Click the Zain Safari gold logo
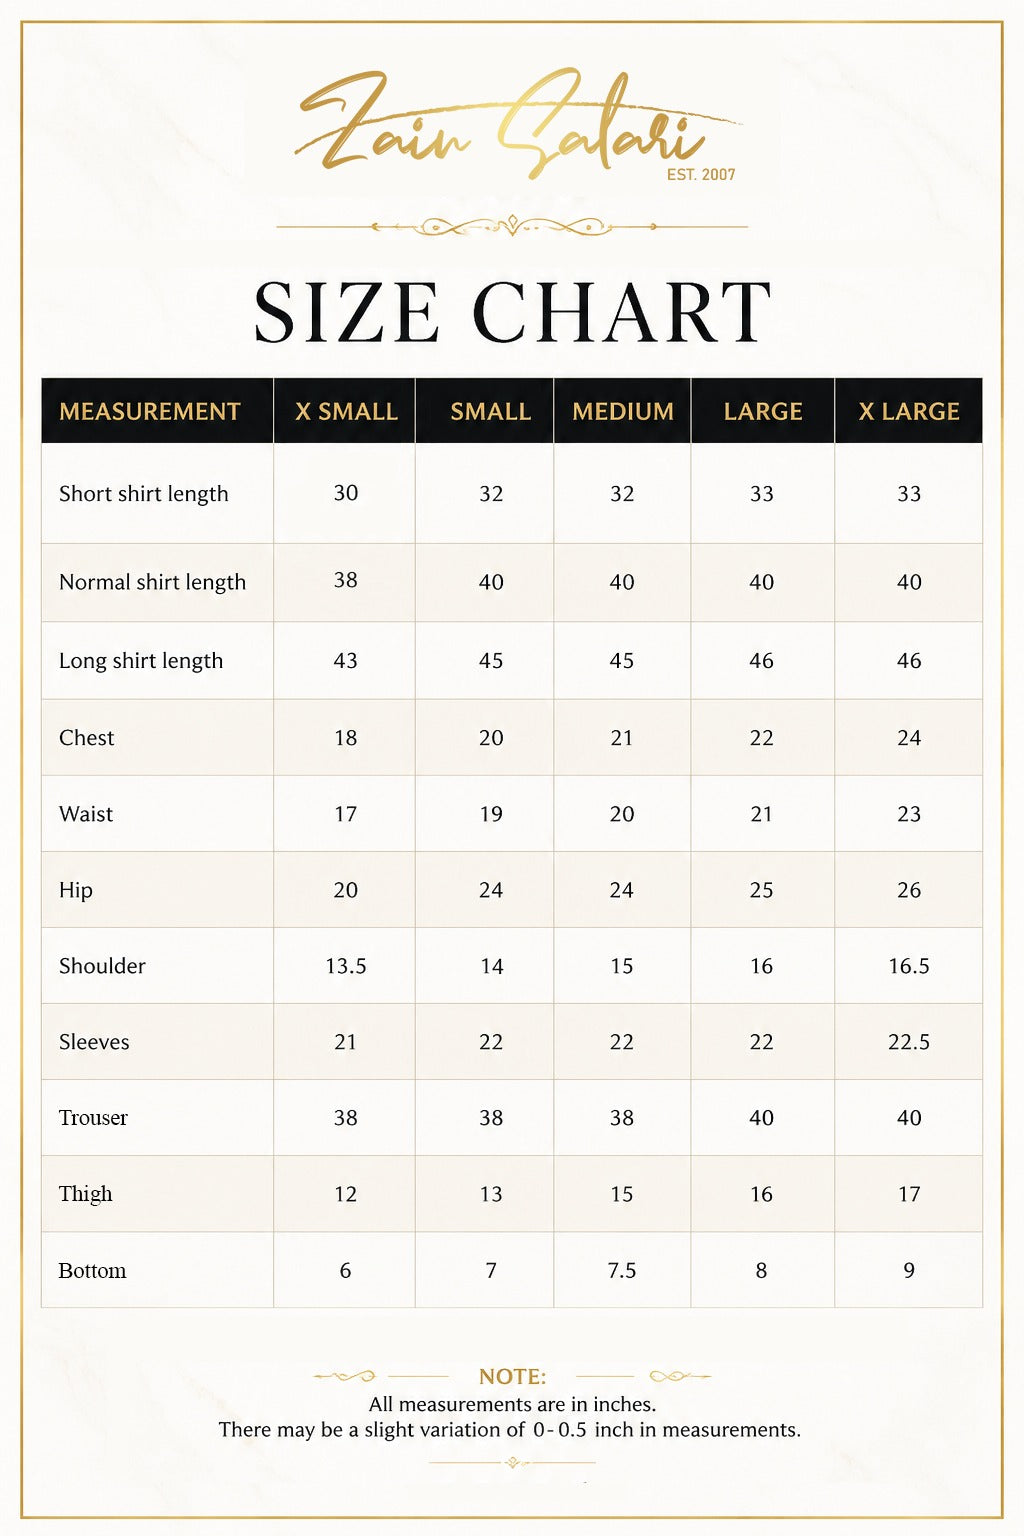Viewport: 1024px width, 1536px height. [518, 125]
